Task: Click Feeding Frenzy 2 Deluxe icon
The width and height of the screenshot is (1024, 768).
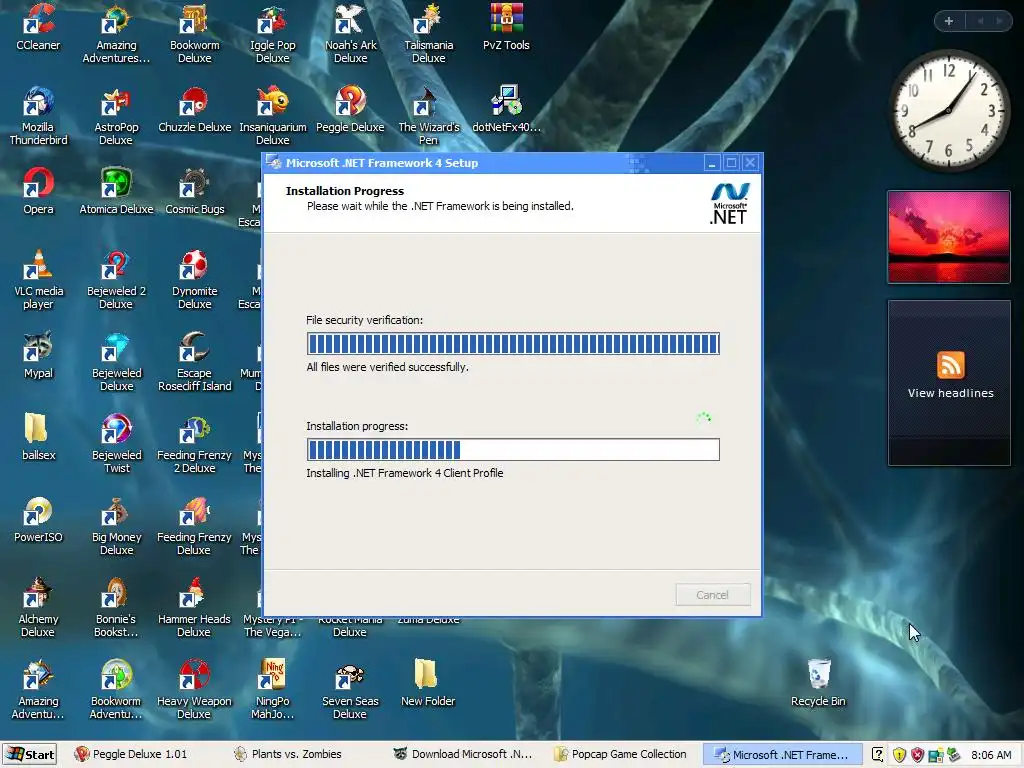Action: 194,430
